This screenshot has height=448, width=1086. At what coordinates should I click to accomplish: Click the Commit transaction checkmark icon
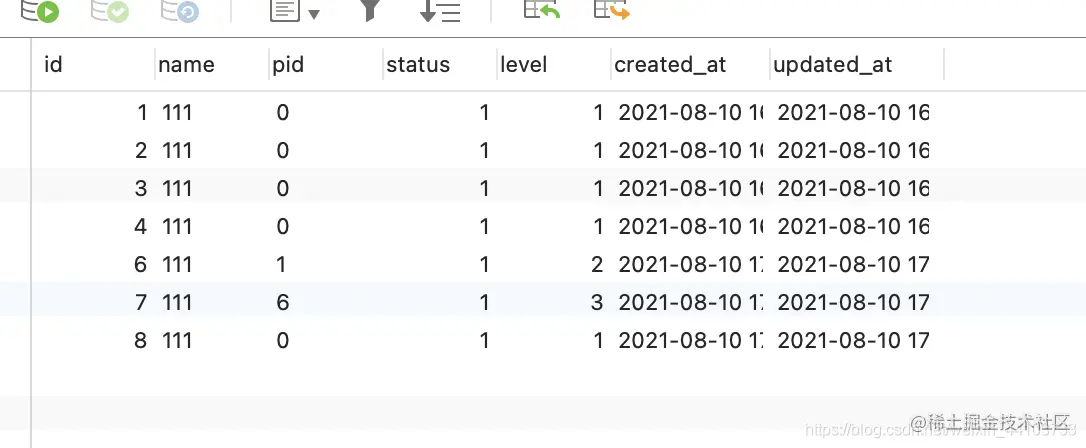110,10
